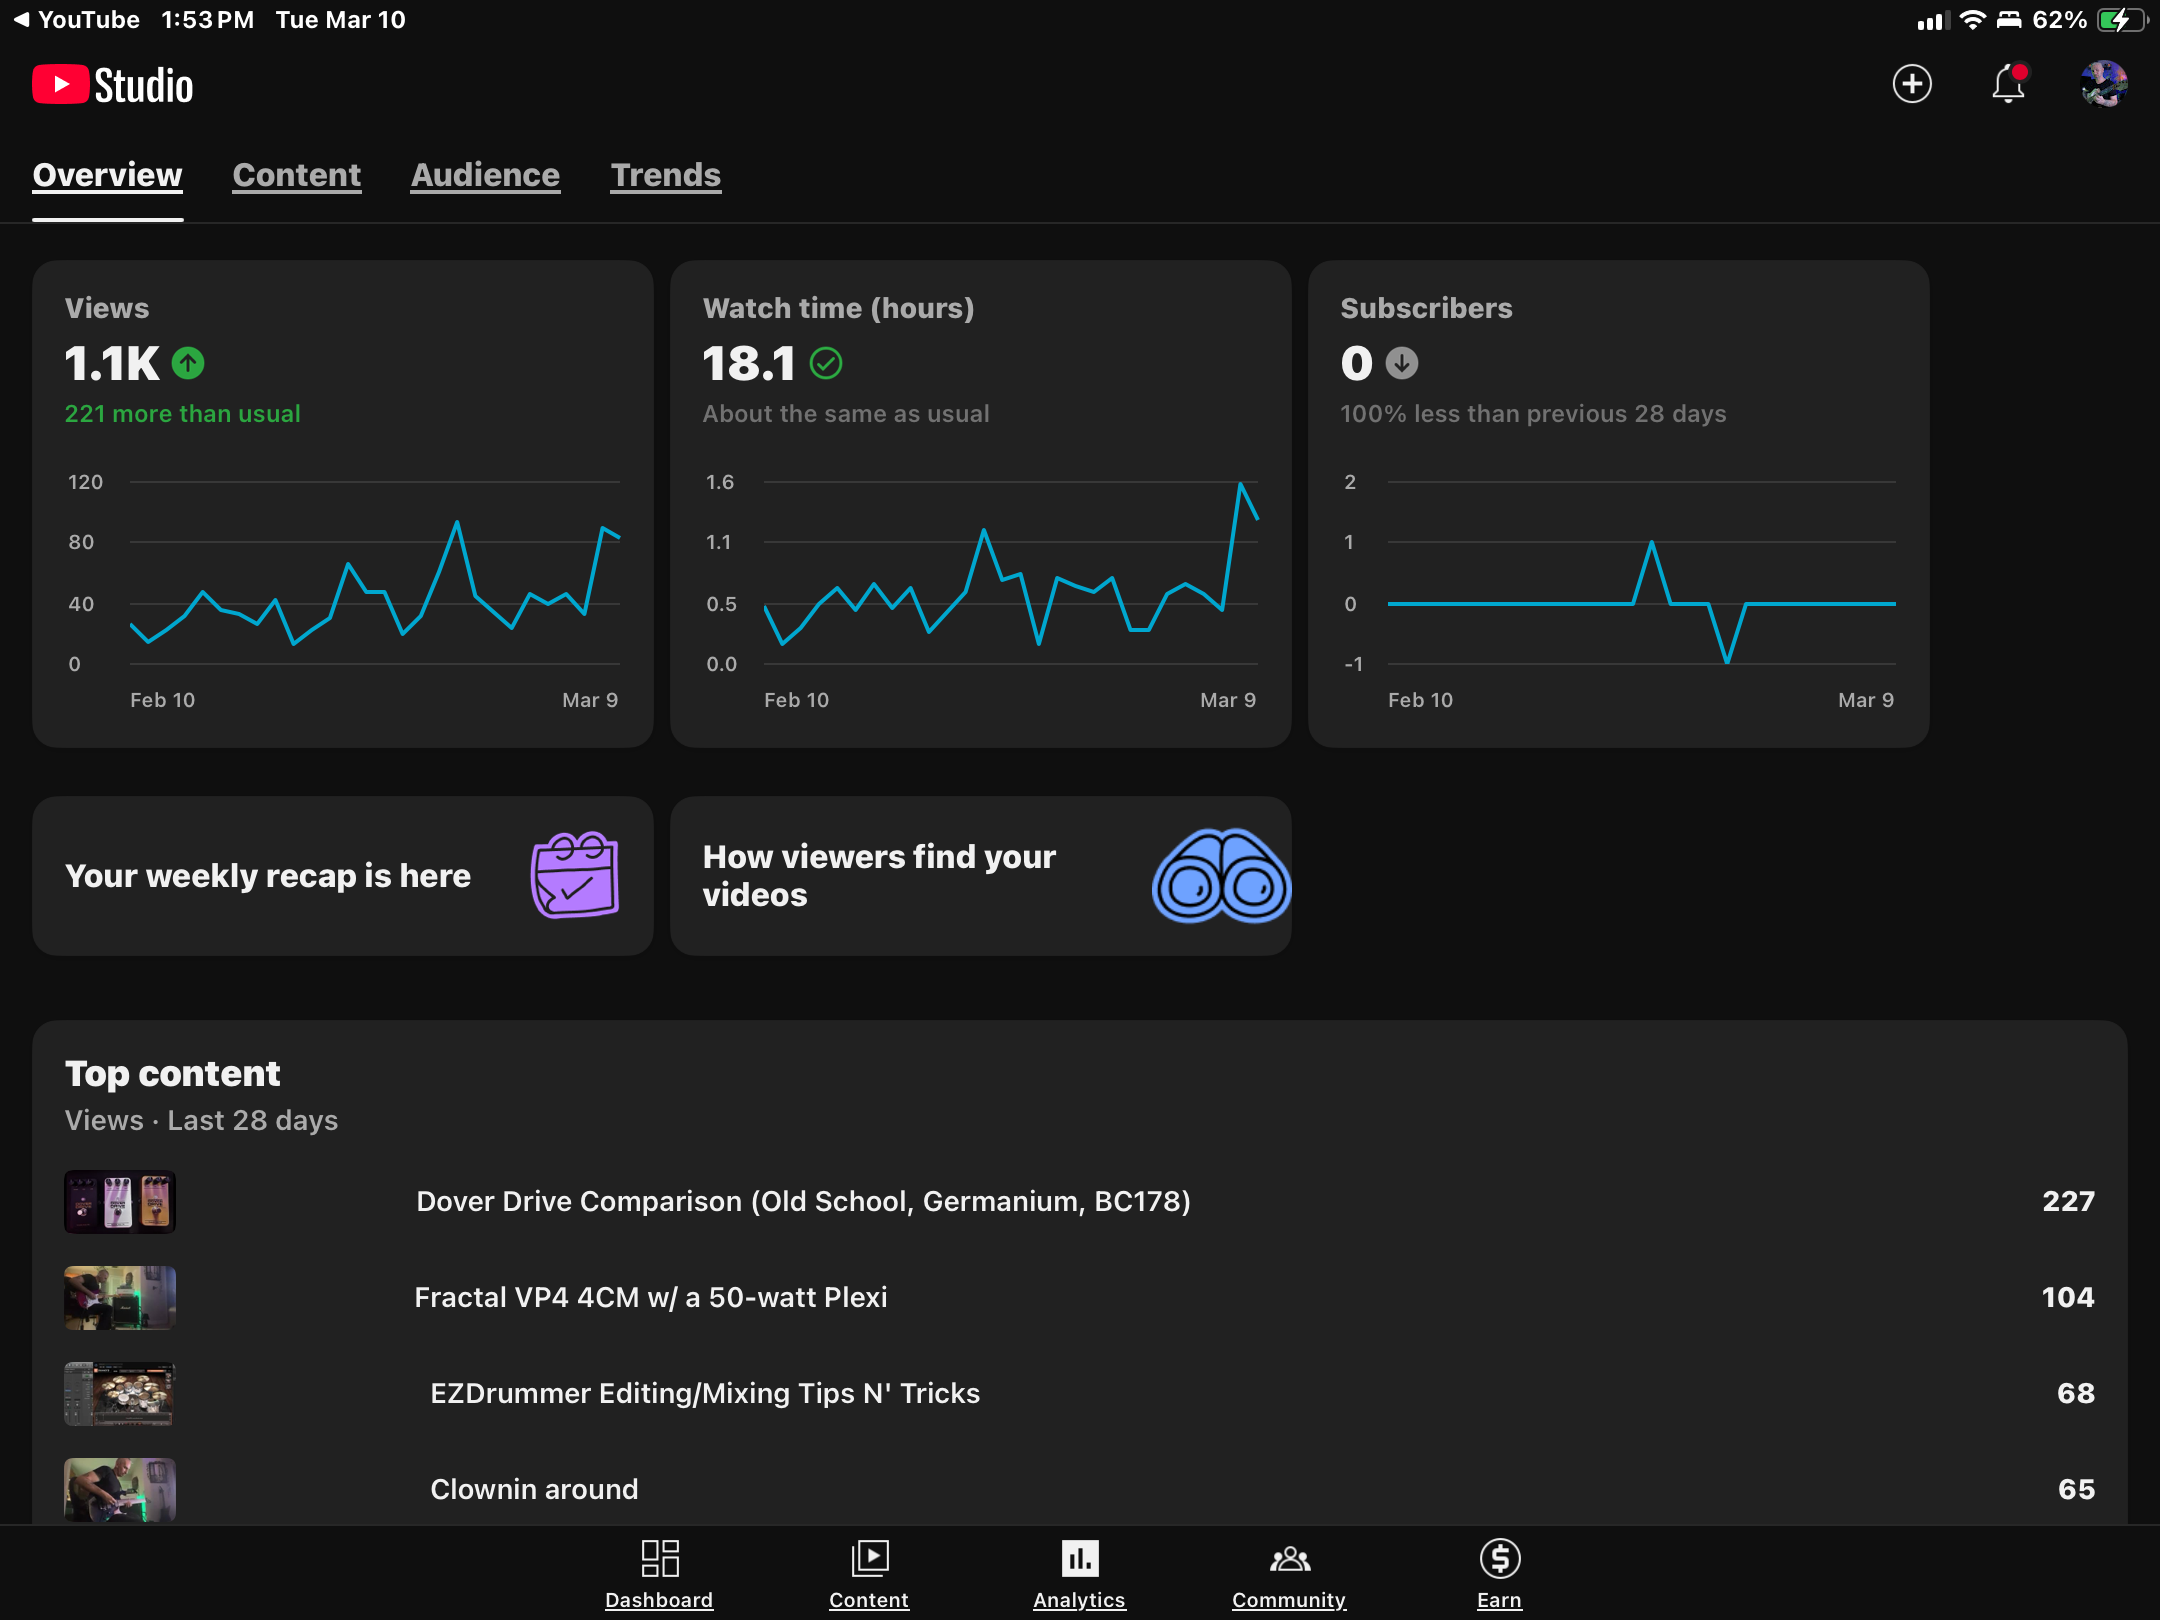Open the Views chart card

tap(342, 503)
